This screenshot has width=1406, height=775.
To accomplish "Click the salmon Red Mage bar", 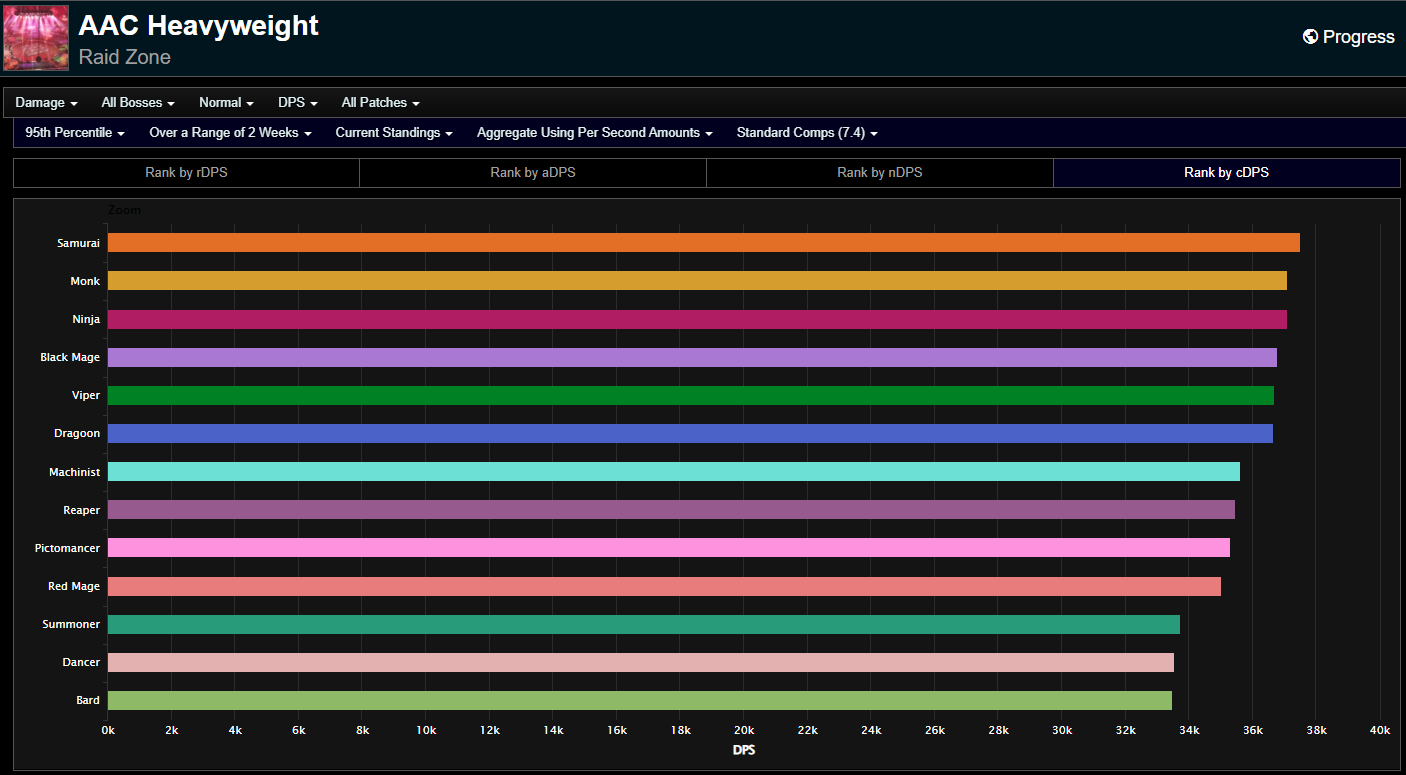I will pyautogui.click(x=664, y=586).
